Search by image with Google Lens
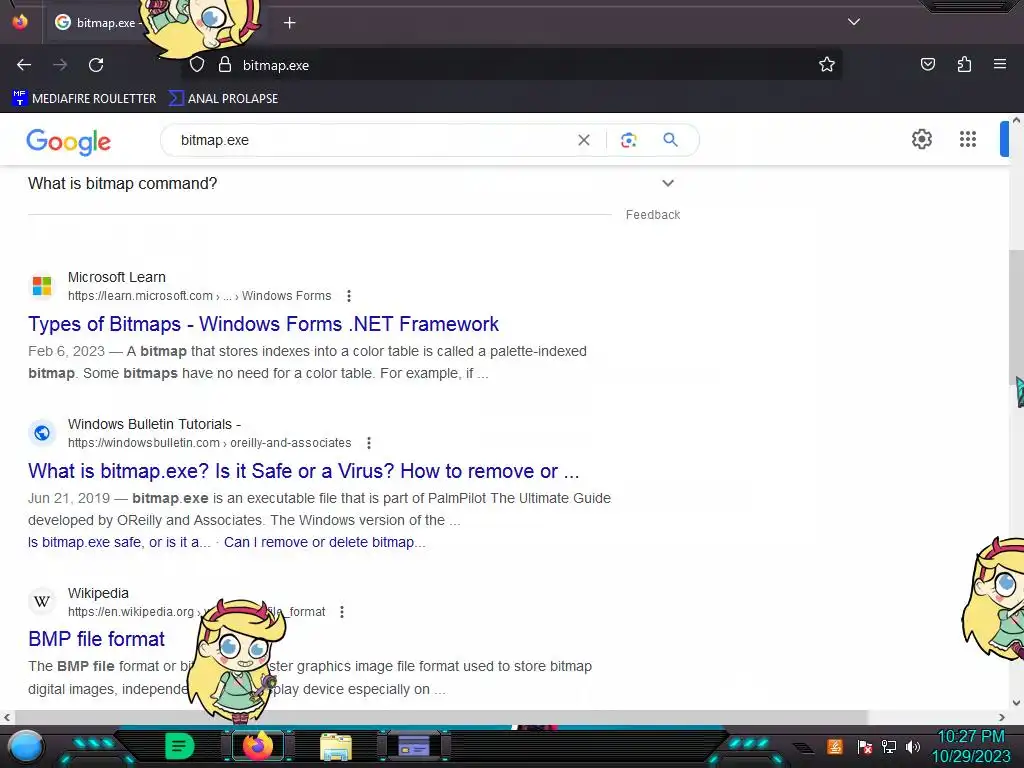The width and height of the screenshot is (1024, 768). click(x=628, y=140)
